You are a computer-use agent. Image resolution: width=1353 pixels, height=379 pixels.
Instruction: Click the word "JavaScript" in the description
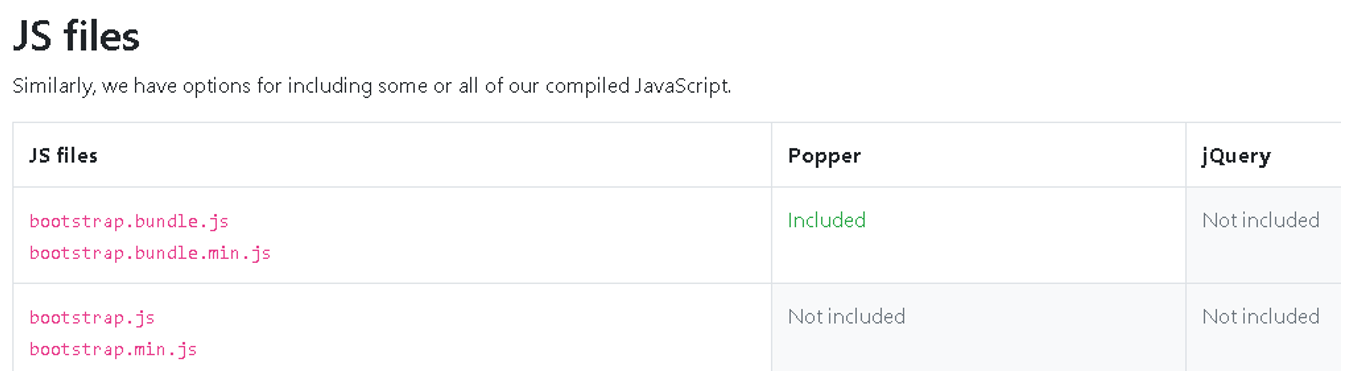pos(683,86)
